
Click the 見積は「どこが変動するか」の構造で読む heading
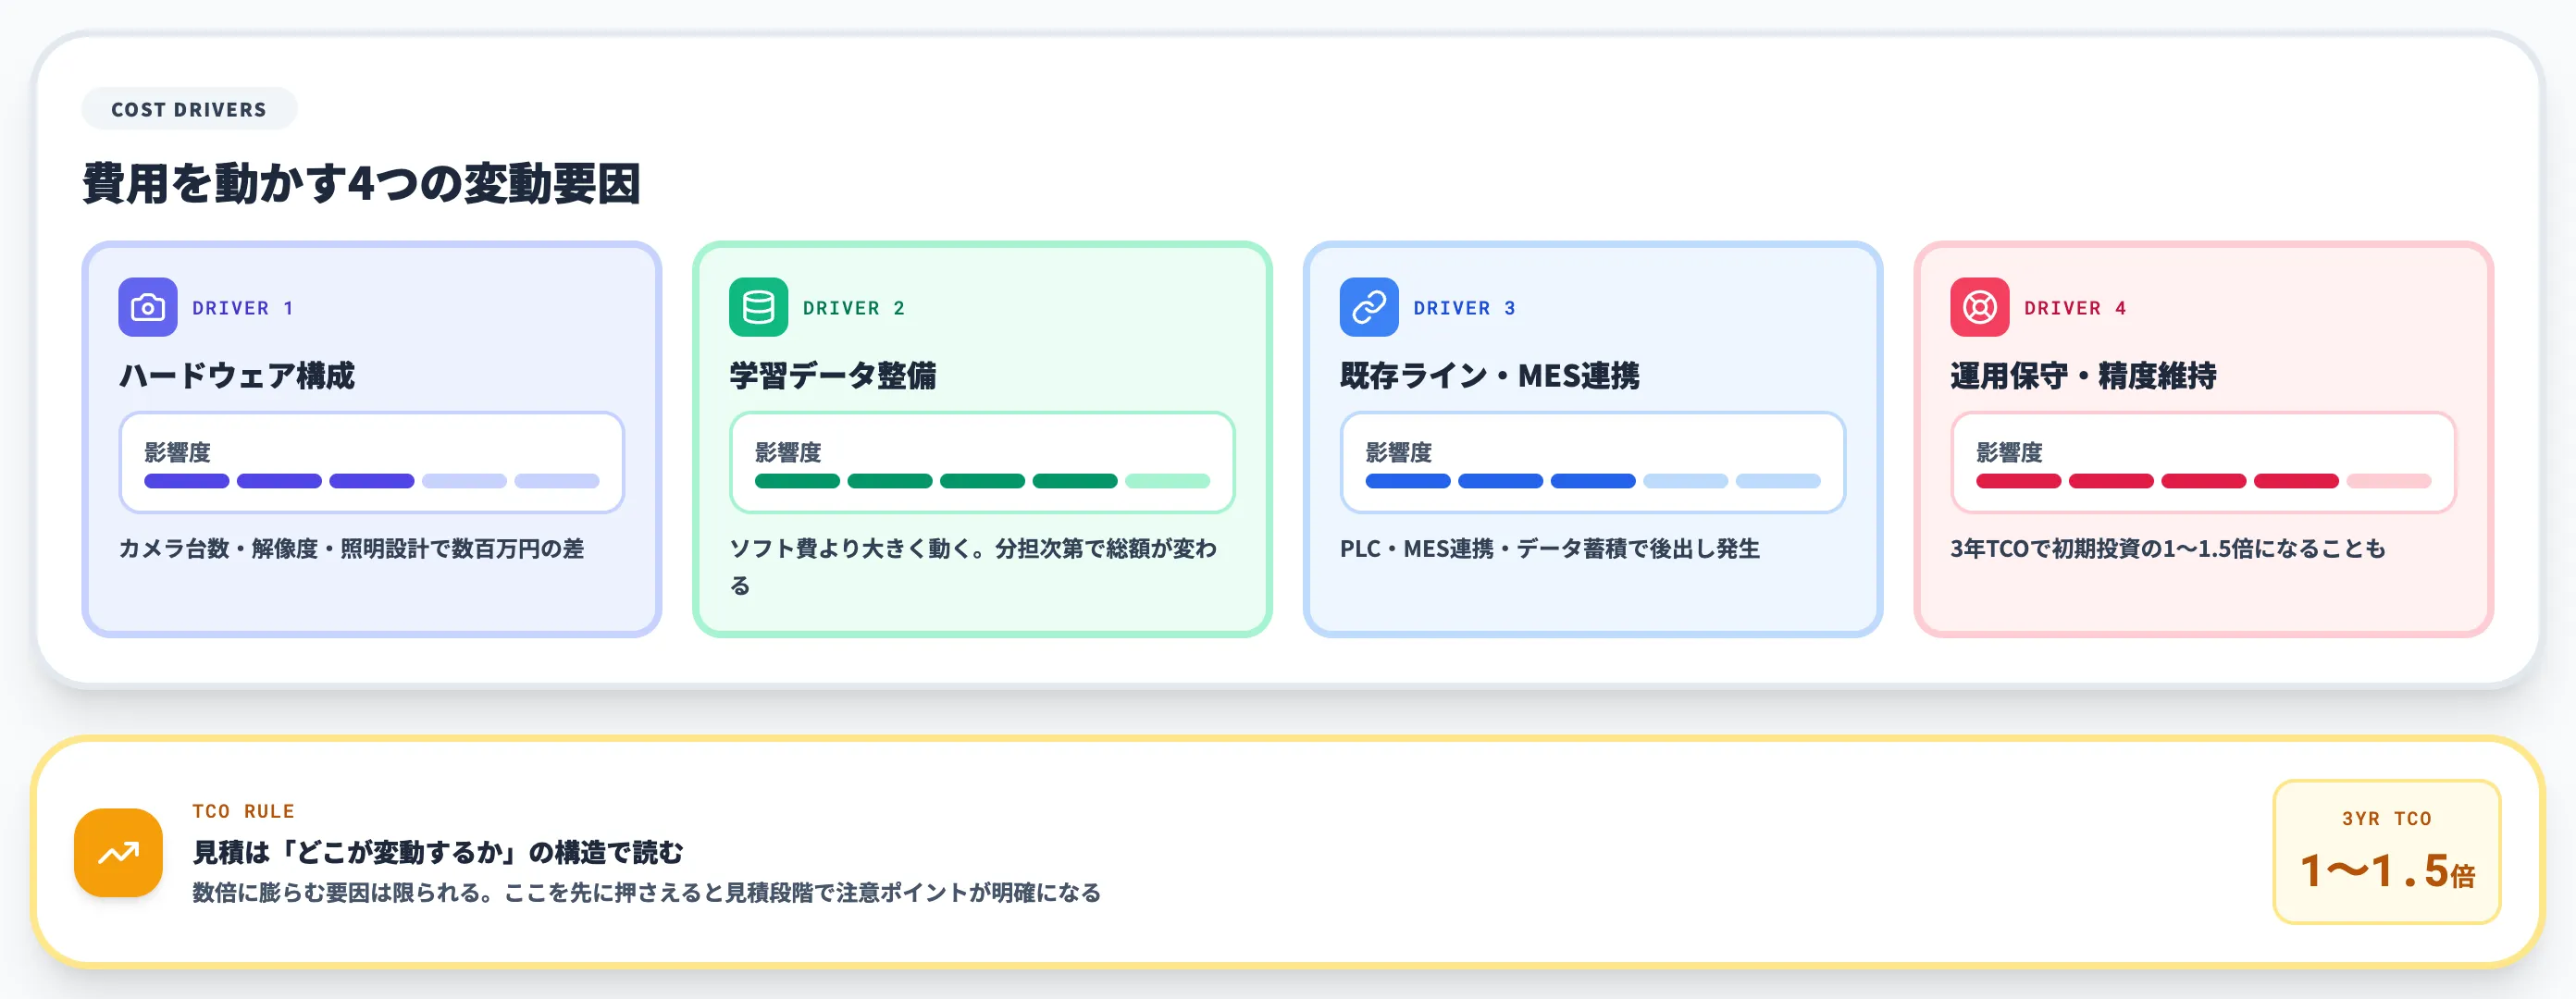(x=438, y=853)
